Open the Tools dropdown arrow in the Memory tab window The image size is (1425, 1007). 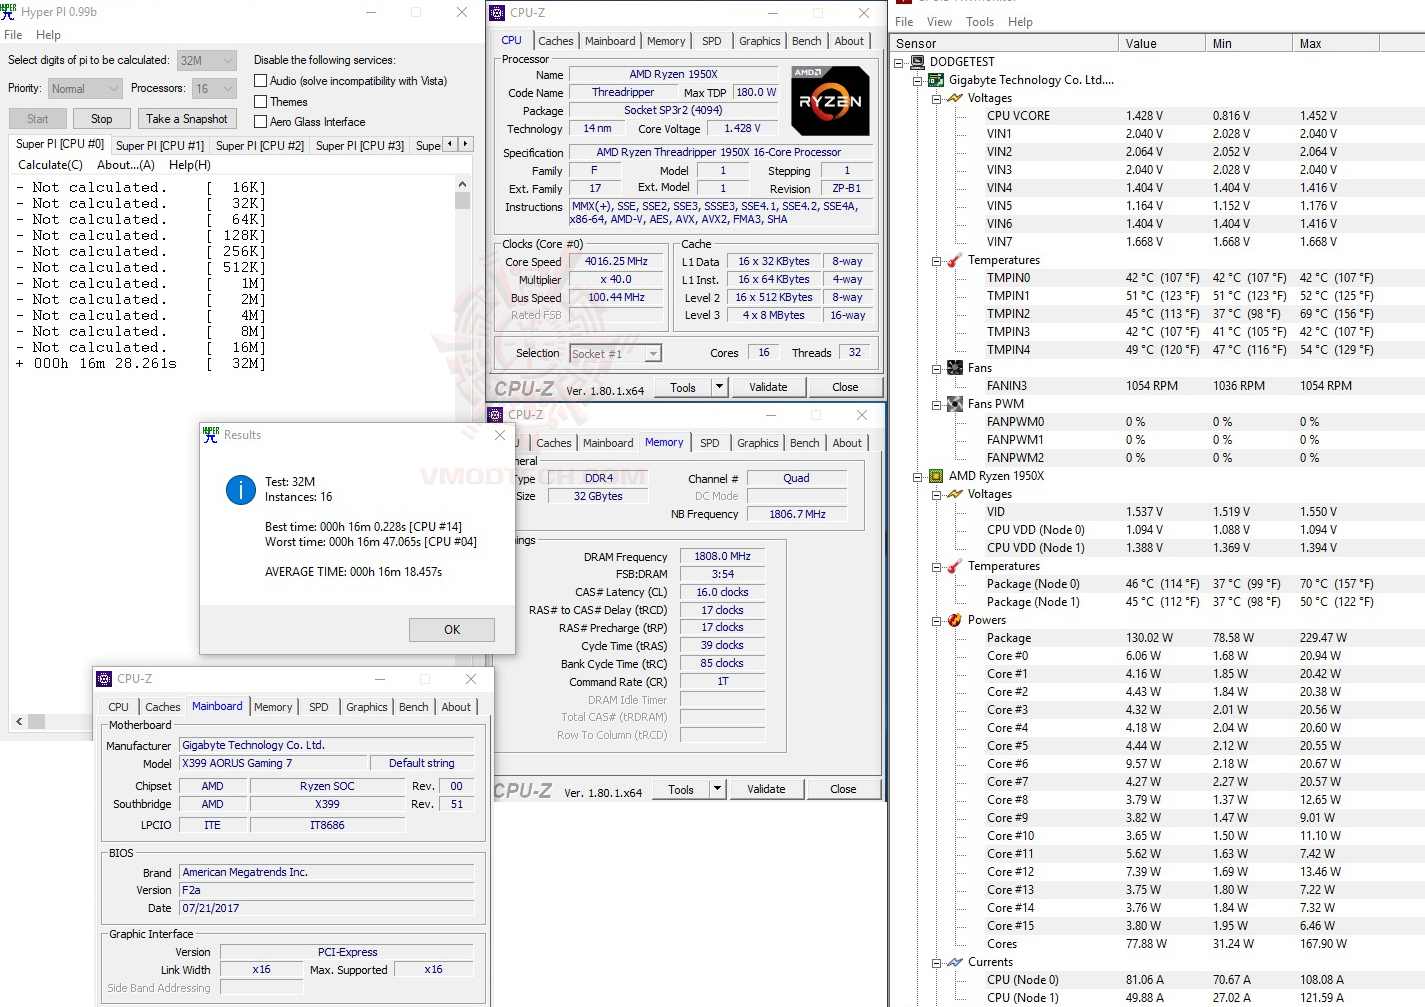point(717,789)
